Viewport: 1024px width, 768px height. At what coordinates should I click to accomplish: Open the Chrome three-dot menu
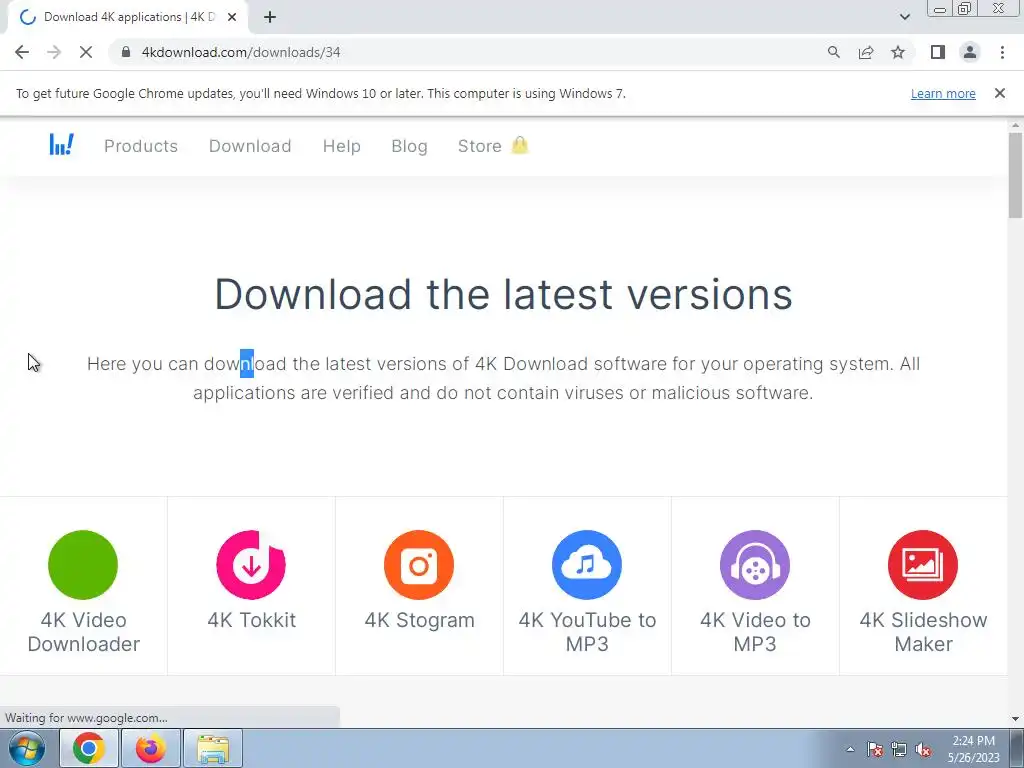click(x=1002, y=52)
